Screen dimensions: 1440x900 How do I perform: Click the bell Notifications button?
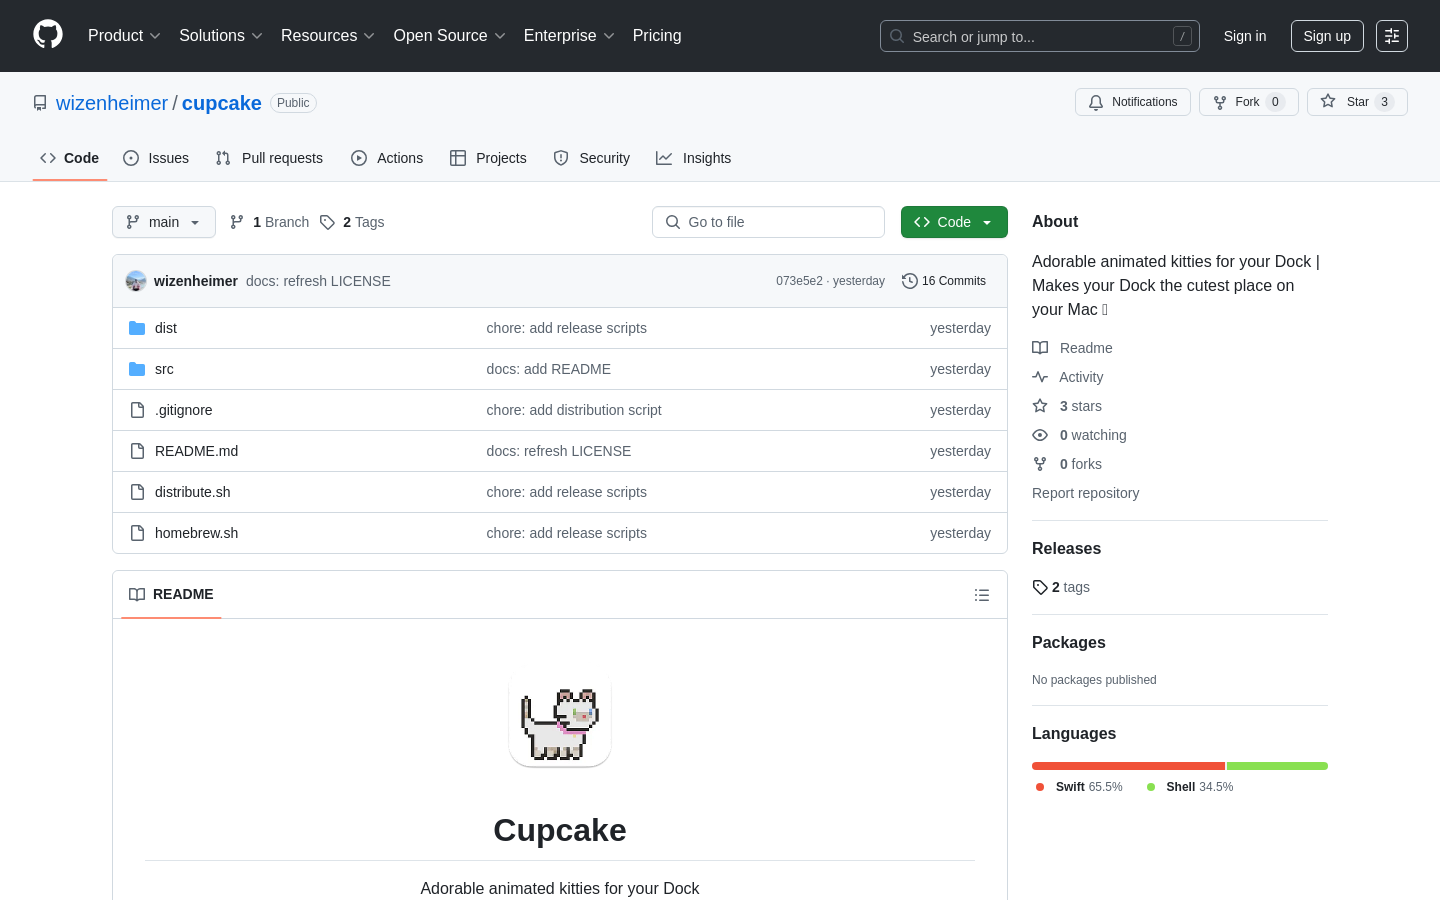click(x=1133, y=102)
